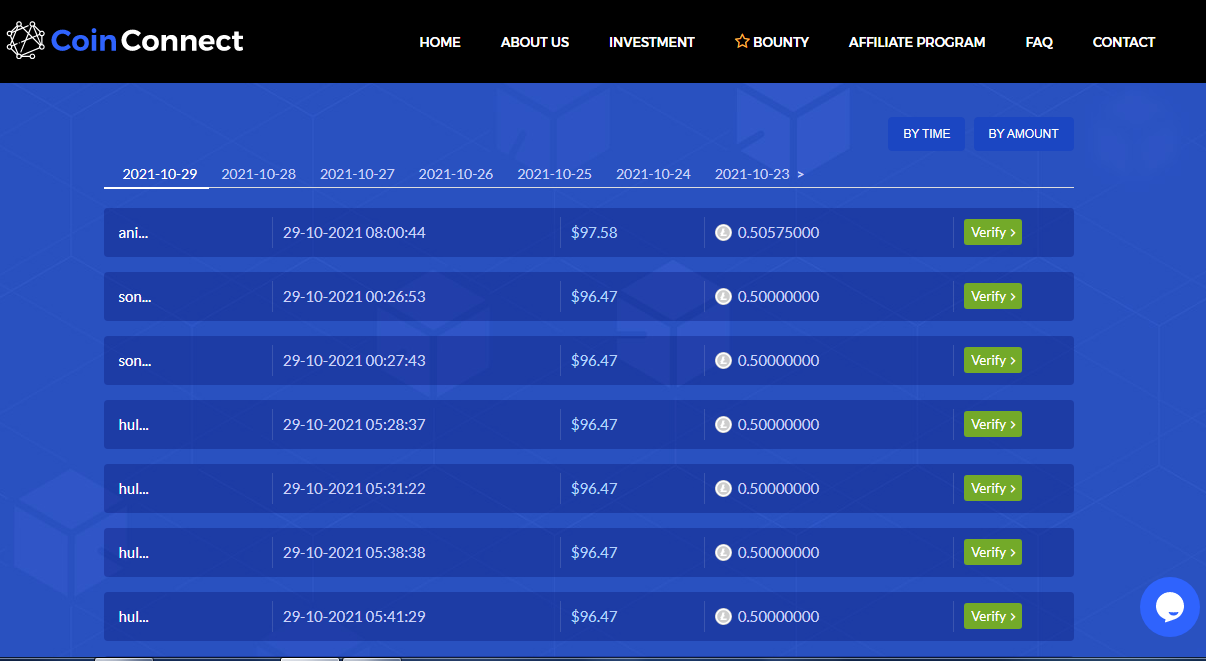Open the About Us page
This screenshot has height=661, width=1206.
[535, 42]
